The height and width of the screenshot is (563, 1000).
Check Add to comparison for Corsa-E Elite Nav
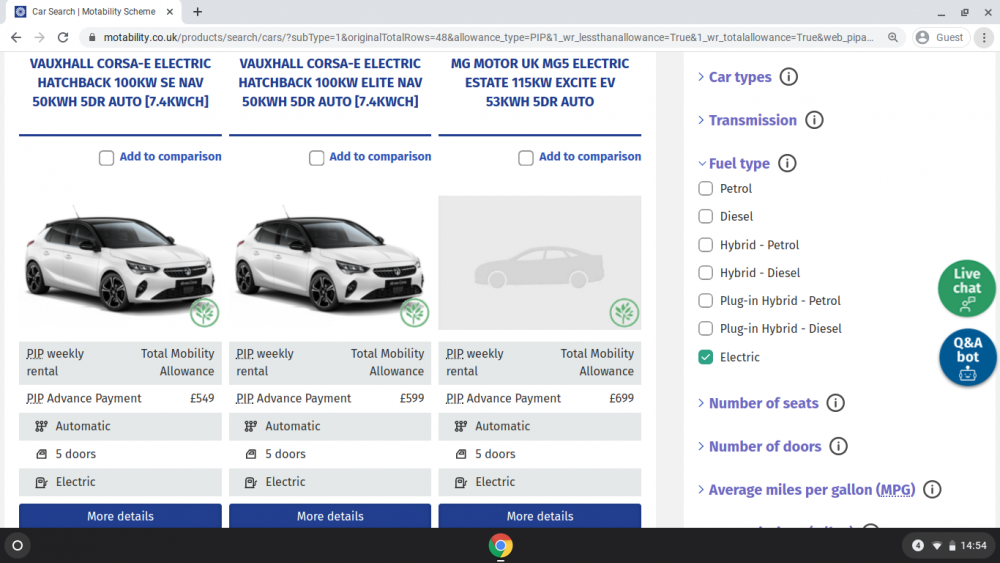[316, 157]
